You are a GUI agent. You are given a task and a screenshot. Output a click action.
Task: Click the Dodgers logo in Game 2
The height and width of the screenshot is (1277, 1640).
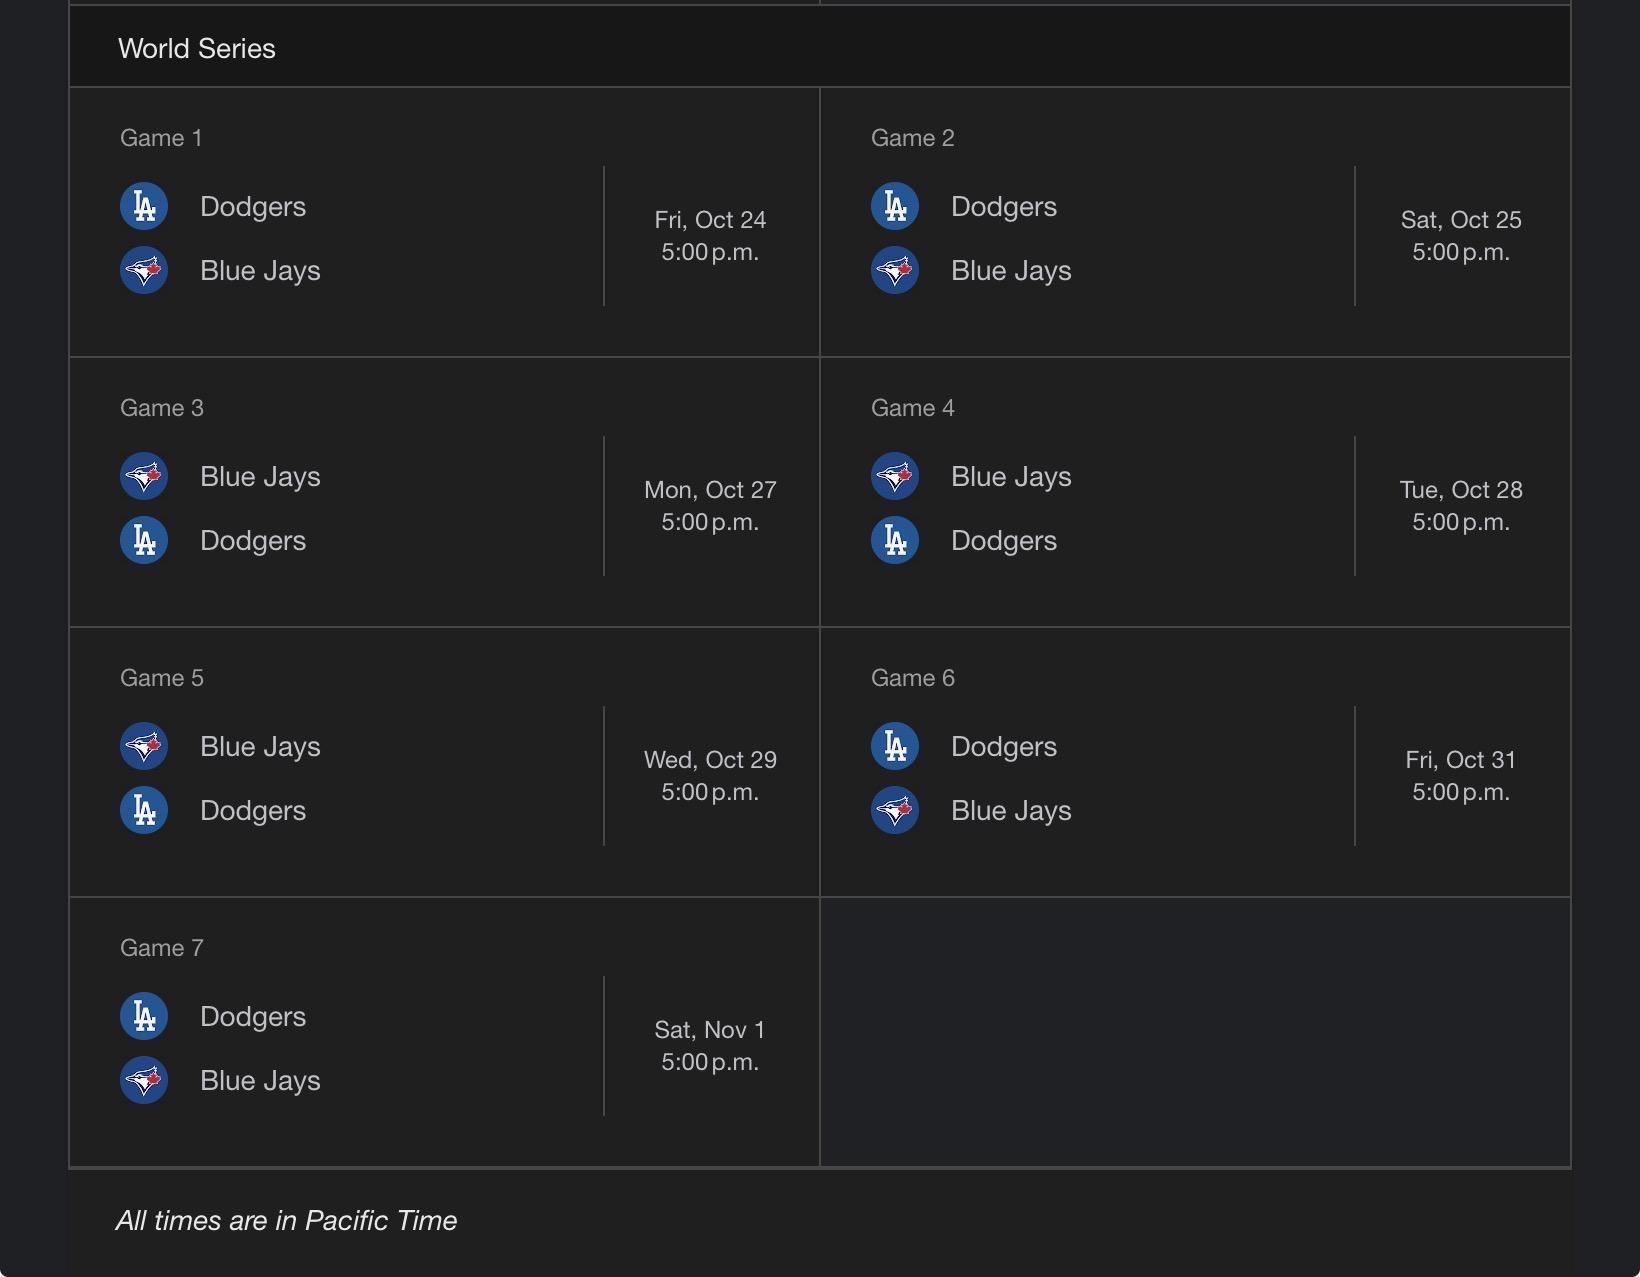[x=895, y=206]
